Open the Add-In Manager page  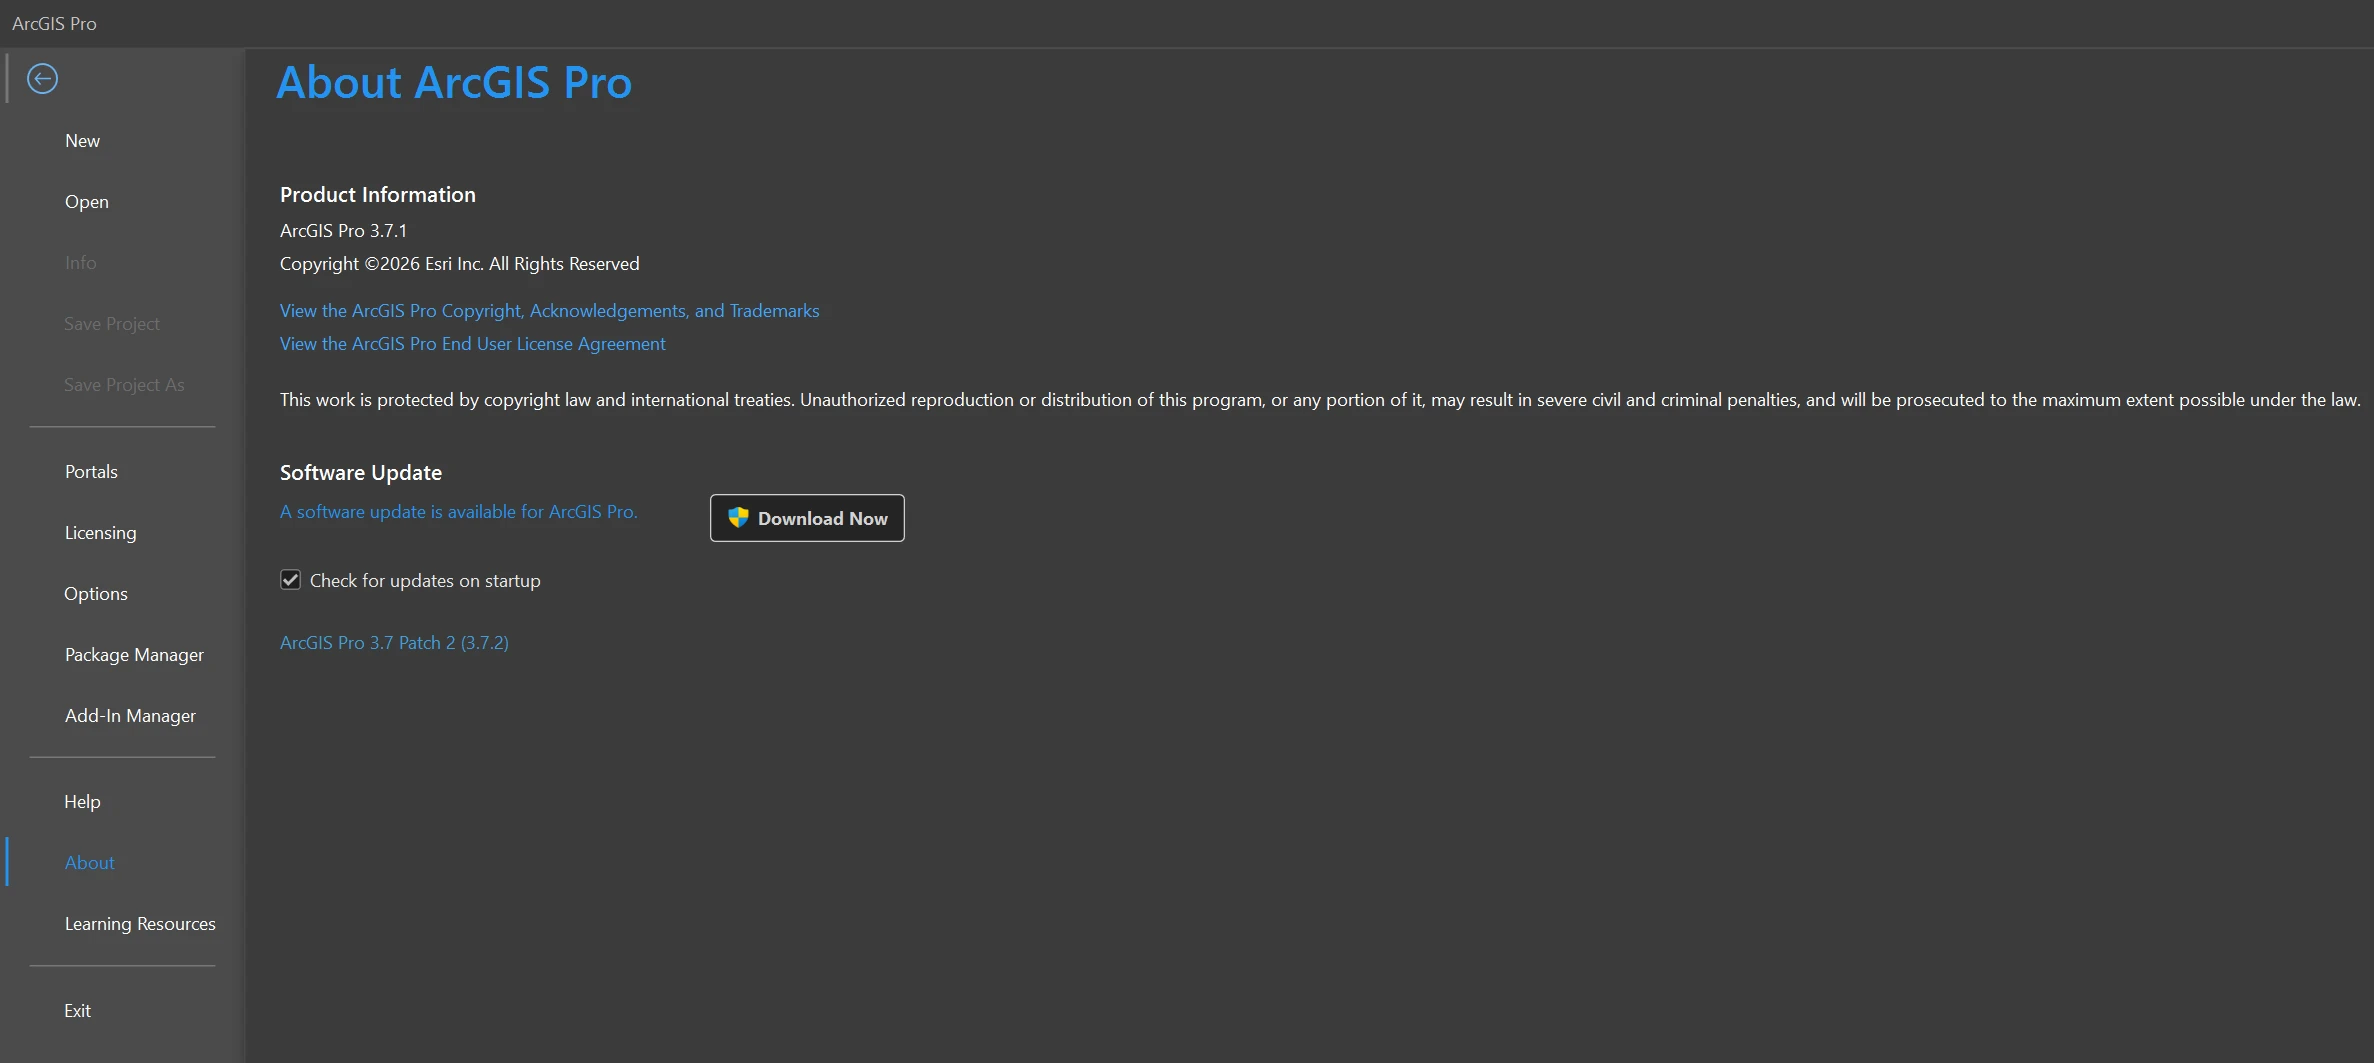(130, 716)
